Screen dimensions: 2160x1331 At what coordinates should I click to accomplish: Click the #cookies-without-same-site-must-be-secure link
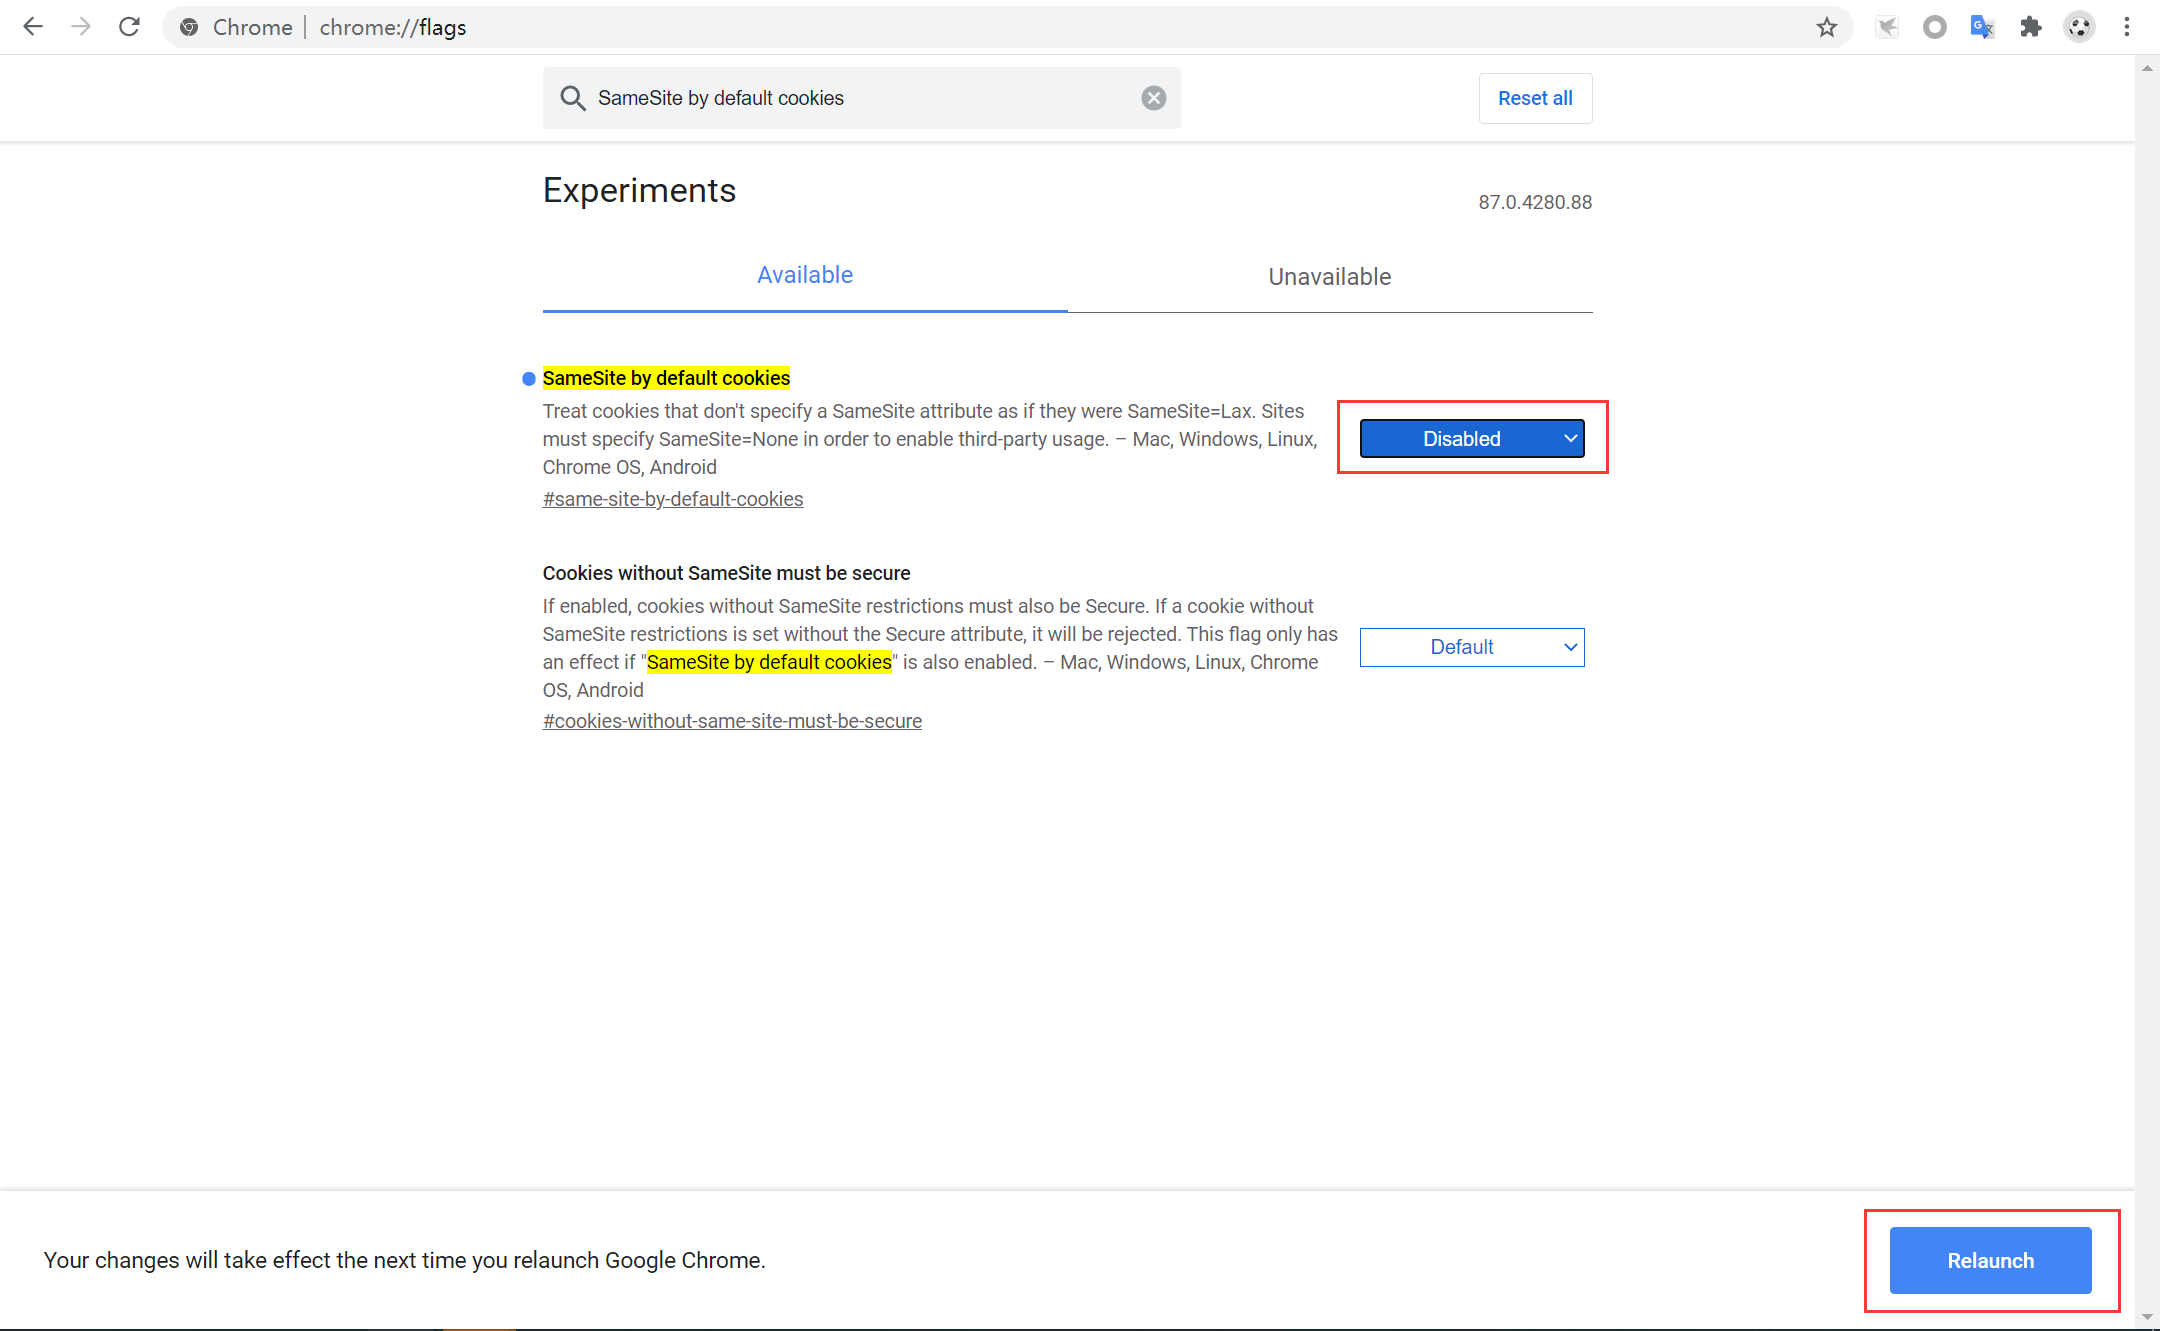click(731, 720)
